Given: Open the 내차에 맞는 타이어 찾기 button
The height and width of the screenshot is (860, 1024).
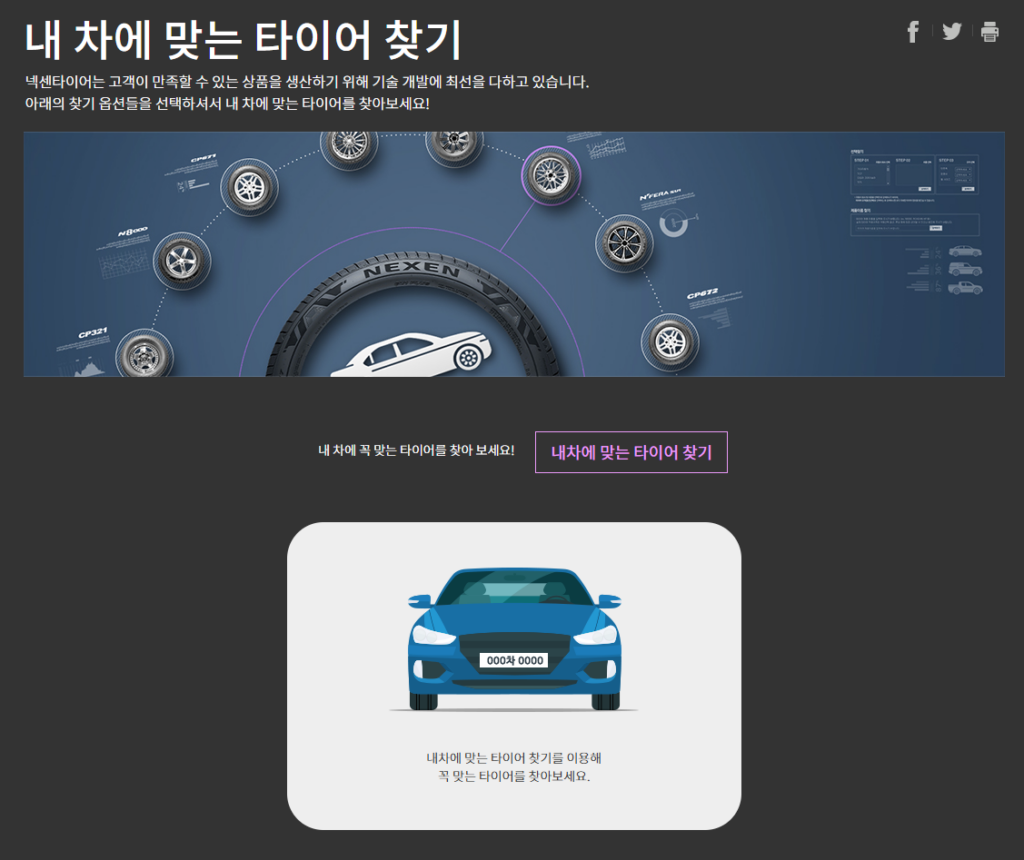Looking at the screenshot, I should pos(631,452).
